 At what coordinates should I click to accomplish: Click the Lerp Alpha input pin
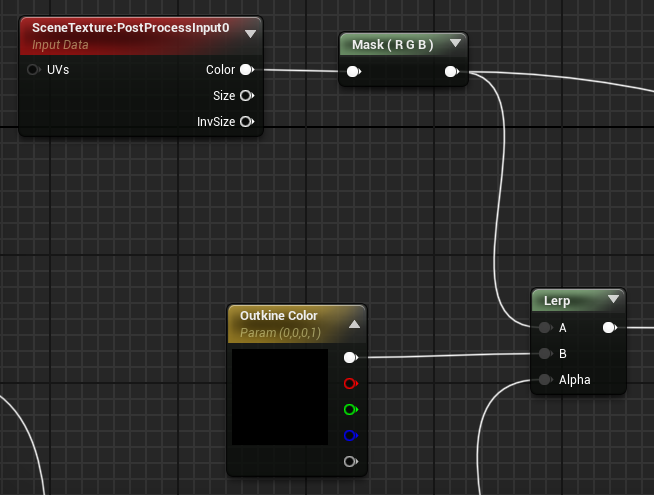tap(544, 379)
